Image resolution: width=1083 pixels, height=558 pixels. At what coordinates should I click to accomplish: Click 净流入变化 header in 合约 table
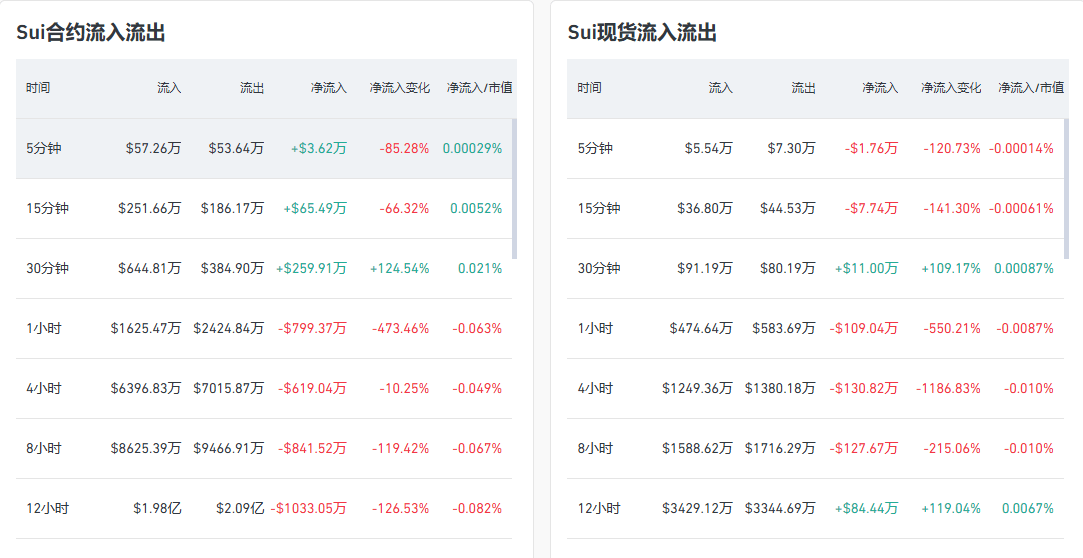399,88
